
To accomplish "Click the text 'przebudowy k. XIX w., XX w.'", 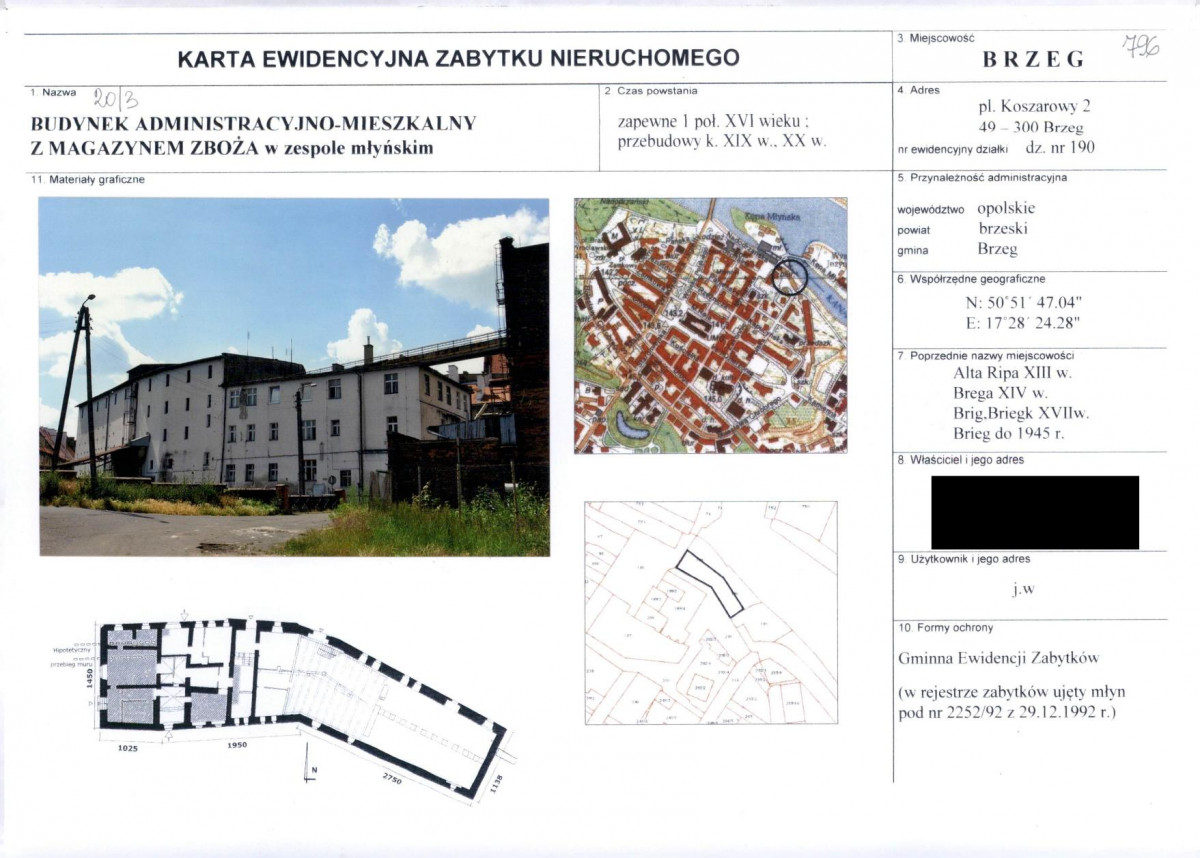I will [x=722, y=142].
